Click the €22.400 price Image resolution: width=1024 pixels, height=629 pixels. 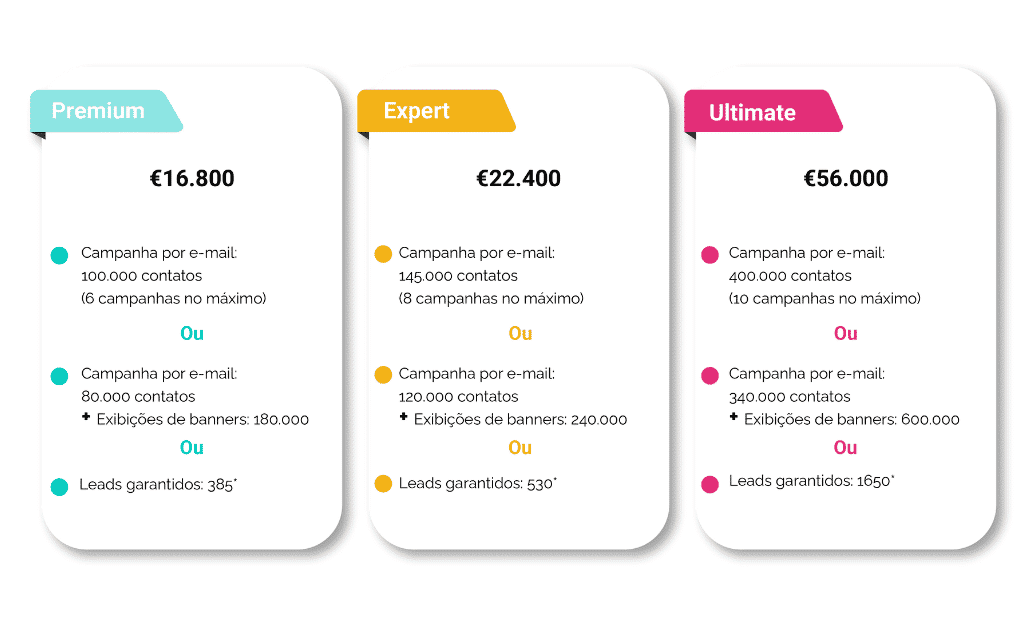[x=518, y=179]
